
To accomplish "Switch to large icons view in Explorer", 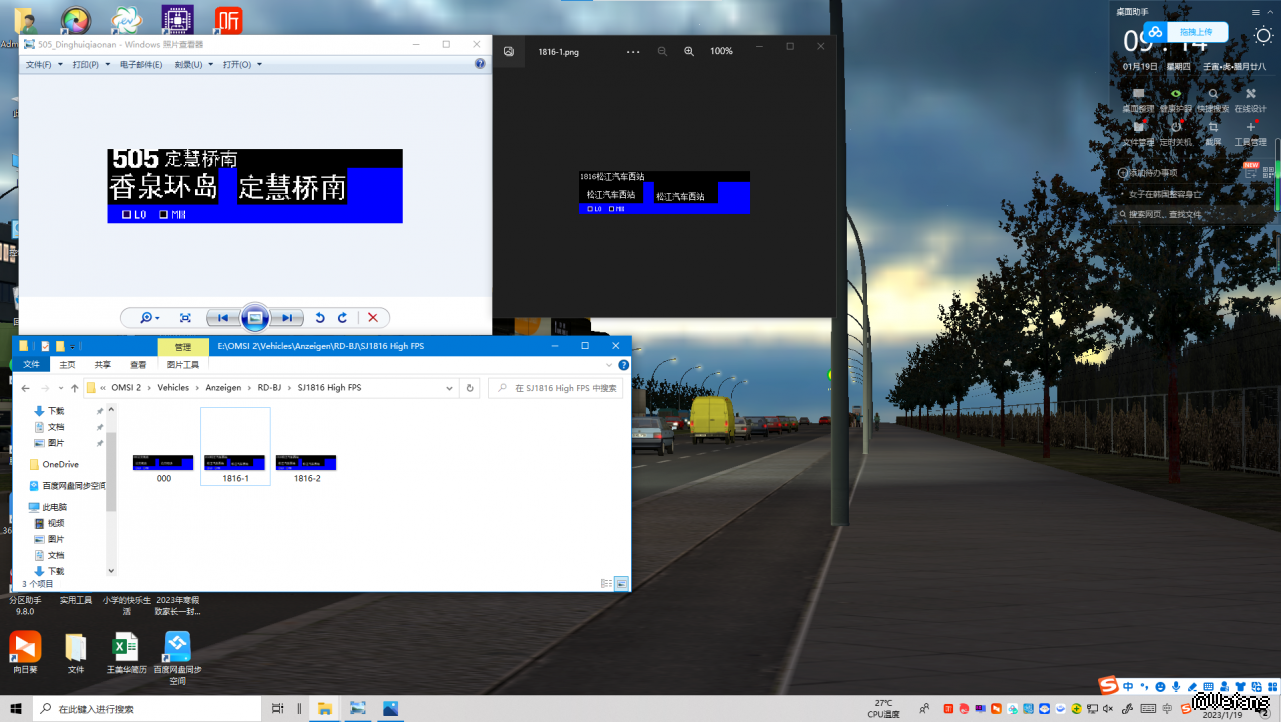I will (621, 583).
